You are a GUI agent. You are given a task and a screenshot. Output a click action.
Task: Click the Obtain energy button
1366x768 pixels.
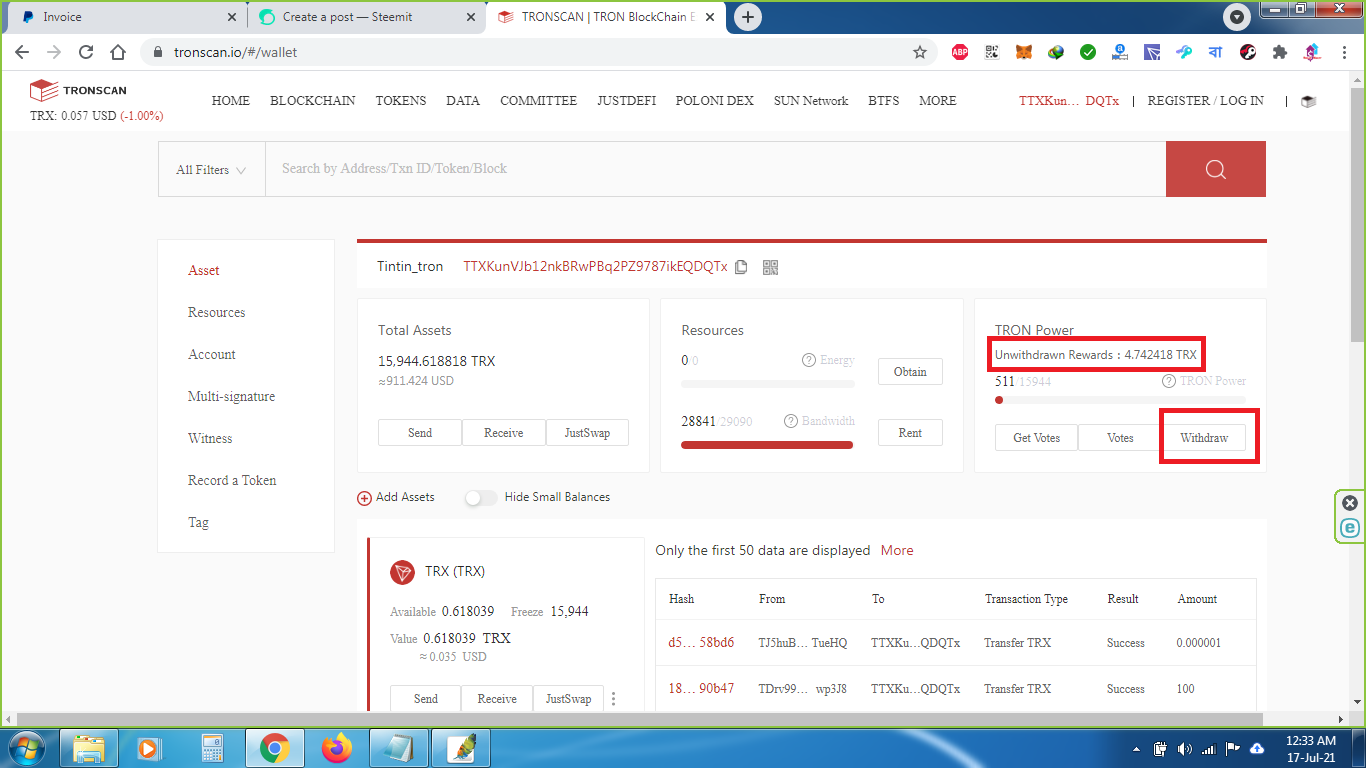click(910, 372)
